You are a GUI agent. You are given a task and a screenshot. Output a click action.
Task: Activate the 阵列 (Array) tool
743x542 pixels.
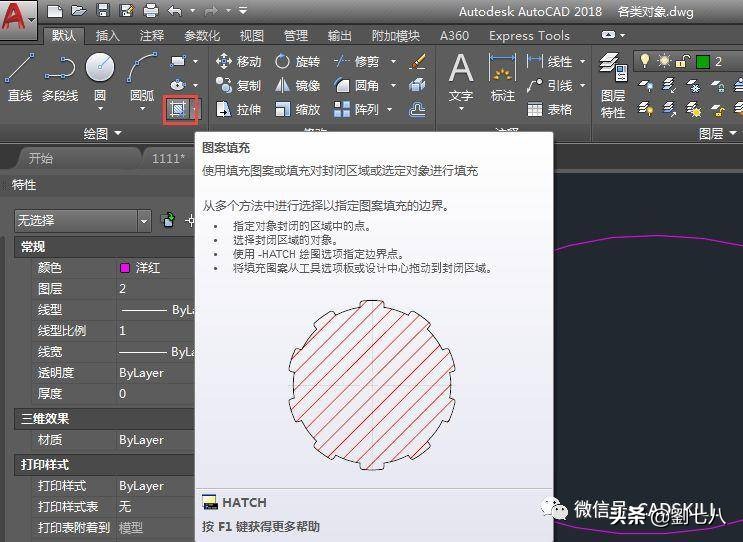point(356,109)
